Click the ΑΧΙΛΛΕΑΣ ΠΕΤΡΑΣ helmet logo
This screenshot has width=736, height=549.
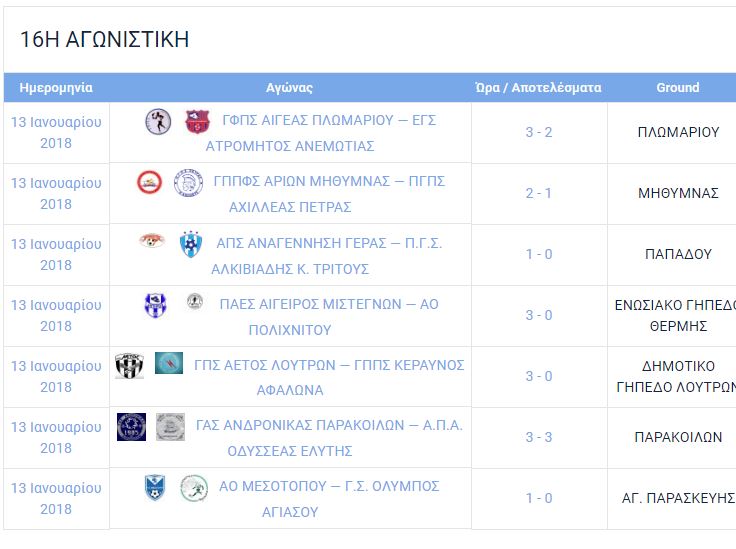click(188, 182)
